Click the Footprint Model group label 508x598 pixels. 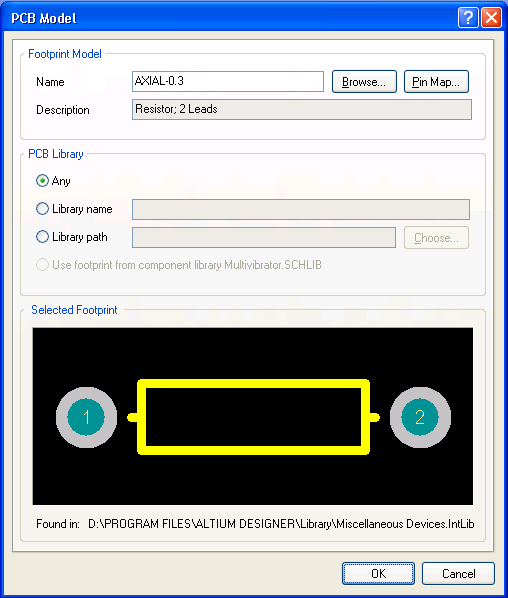[65, 54]
